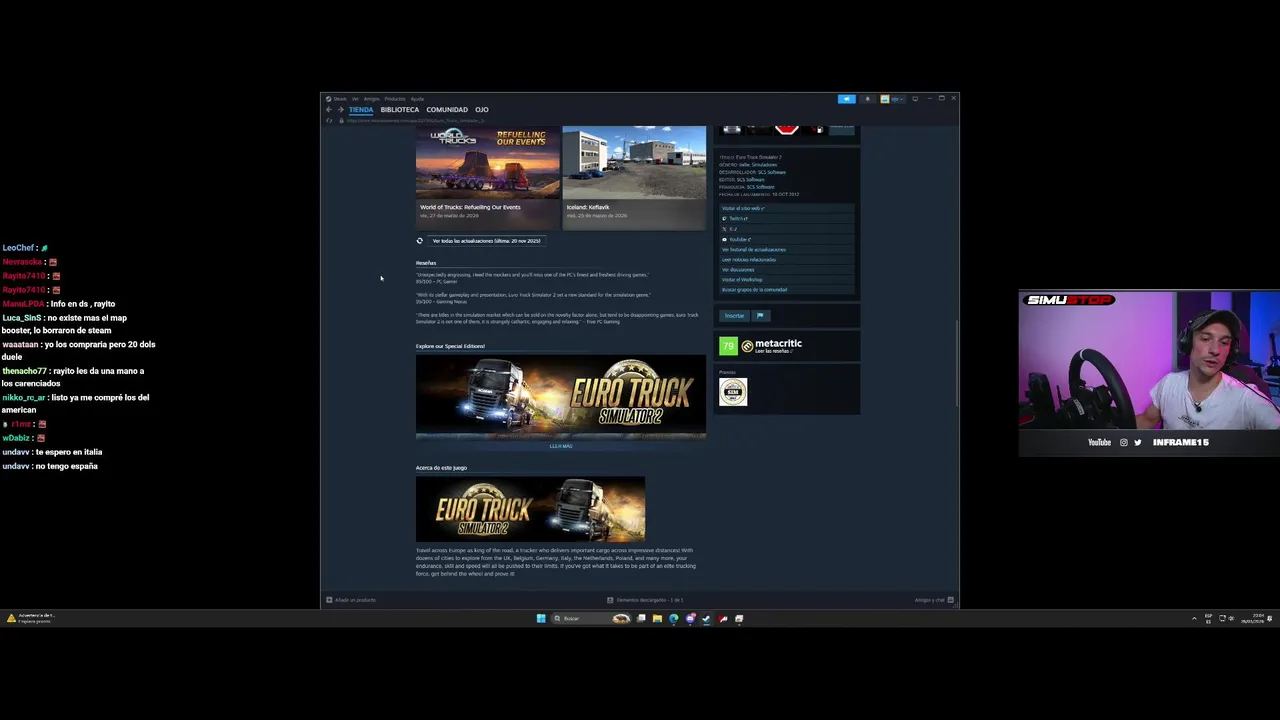
Task: Reload the store page with the refresh icon
Action: click(329, 121)
